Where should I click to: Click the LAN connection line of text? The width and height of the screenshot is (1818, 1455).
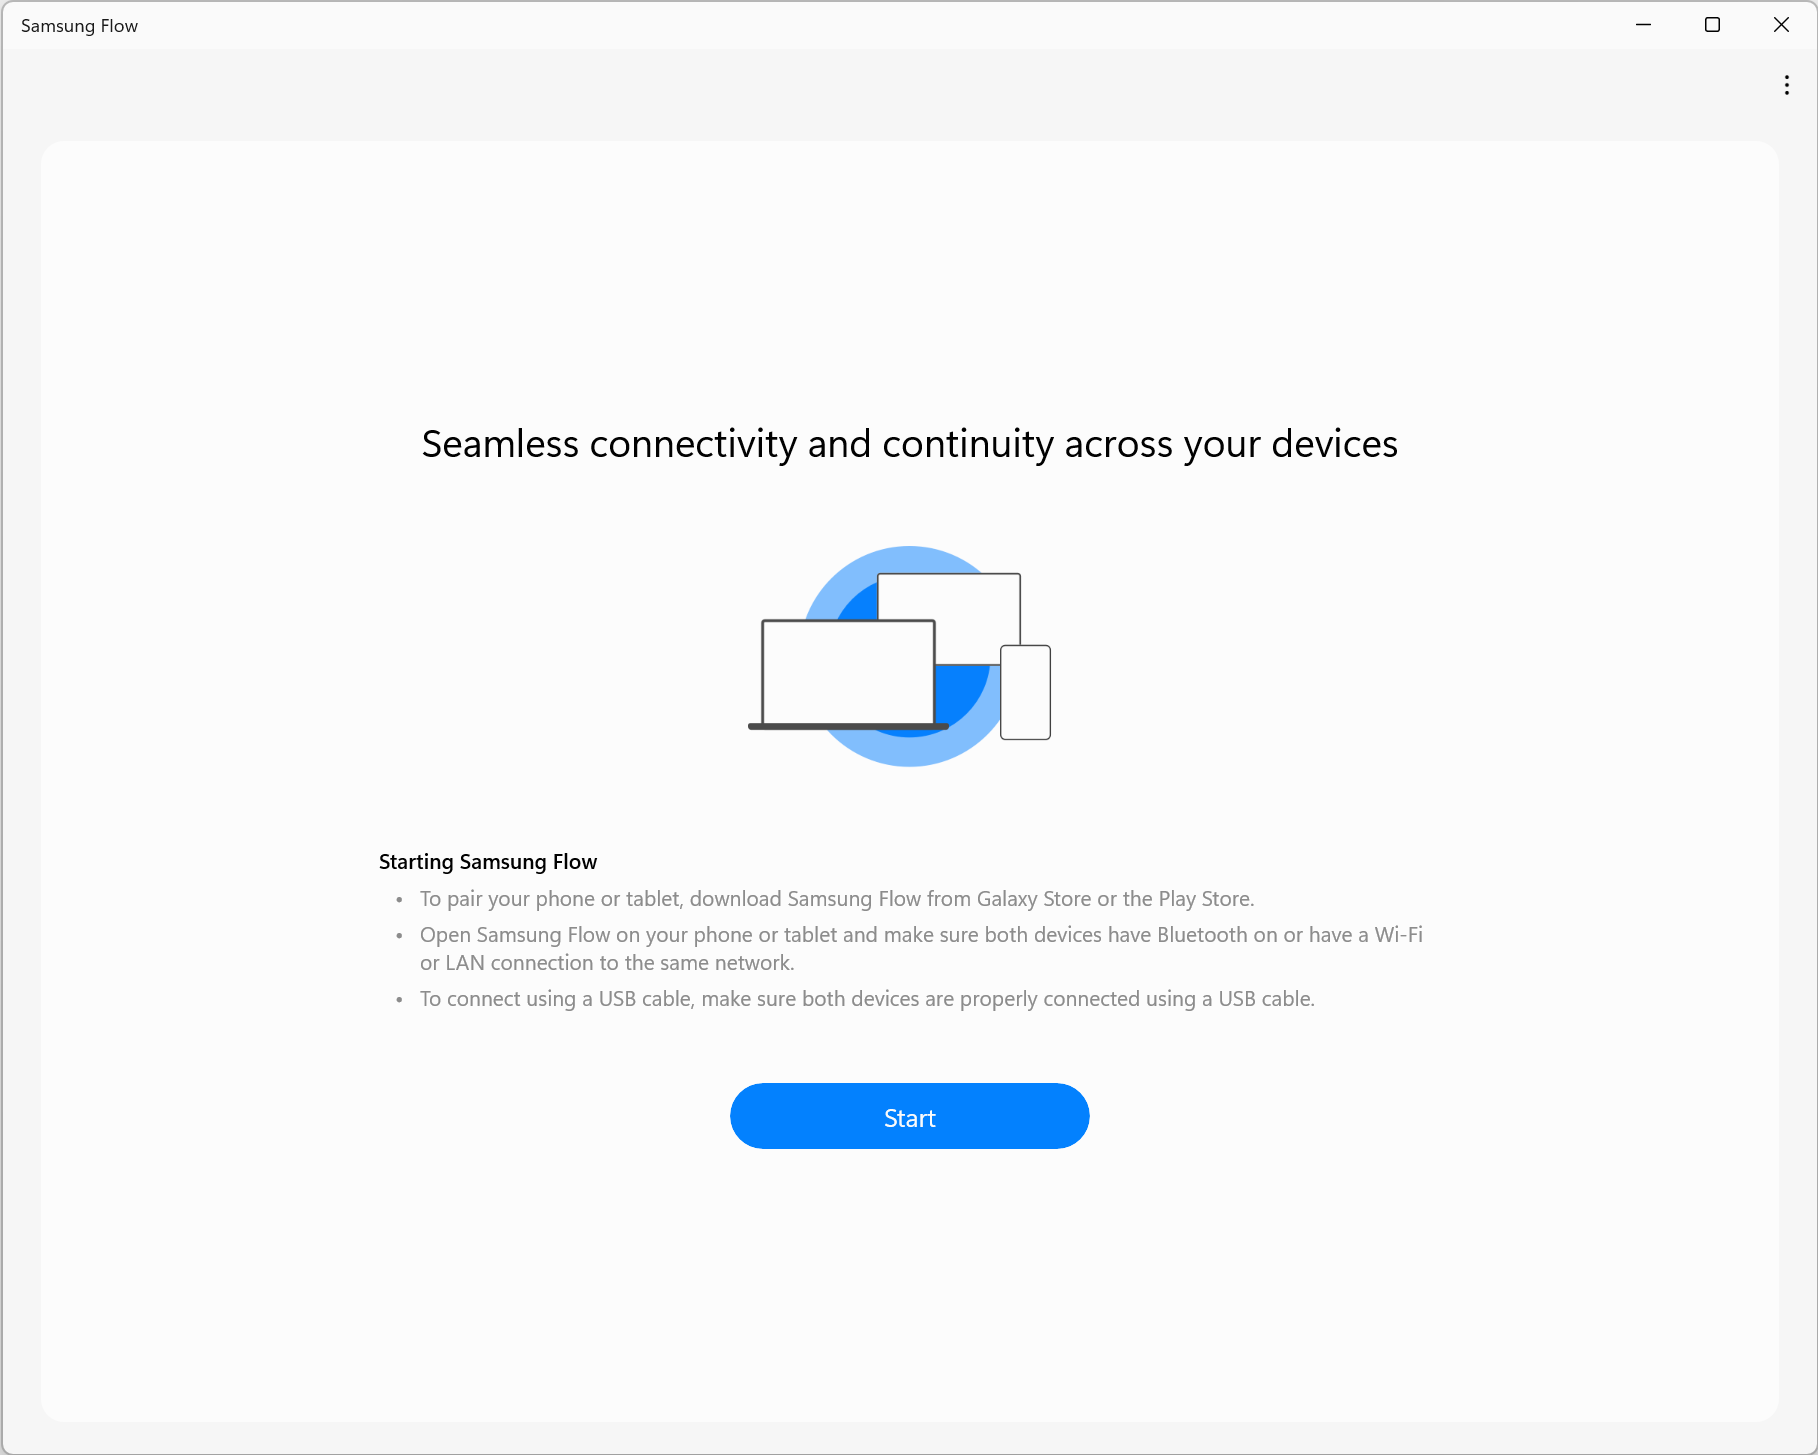coord(607,963)
